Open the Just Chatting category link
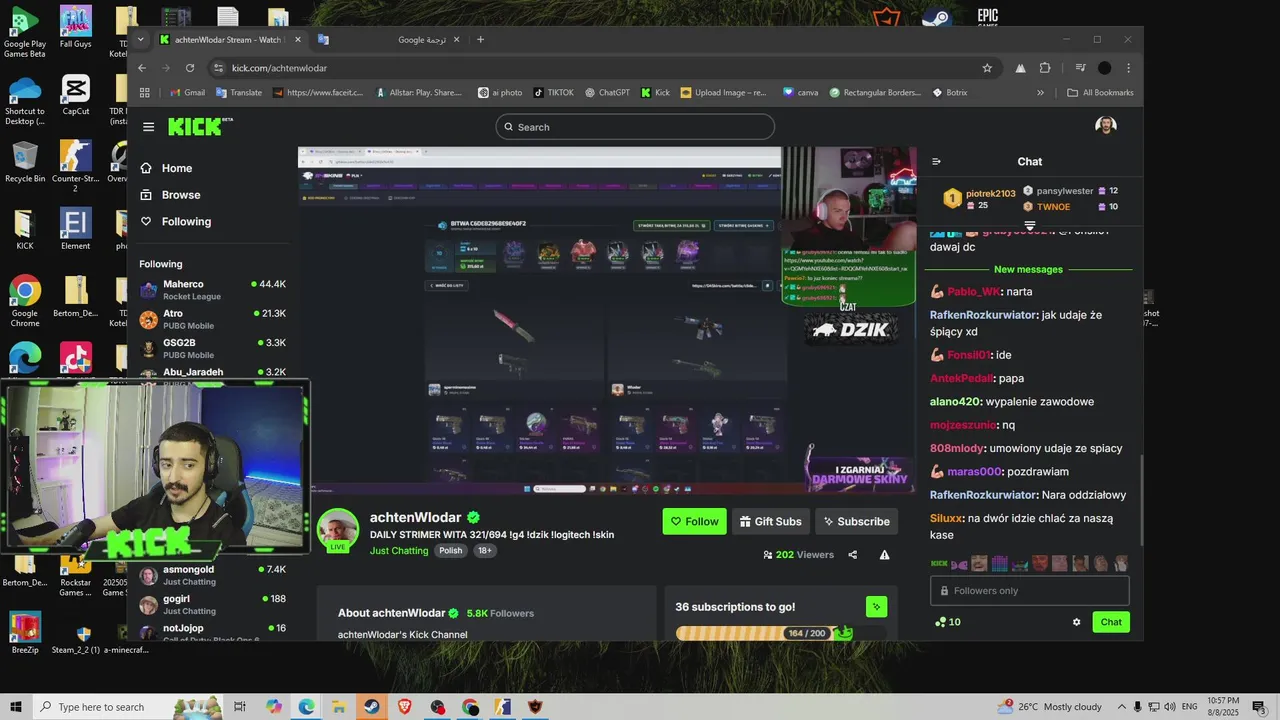The width and height of the screenshot is (1280, 720). 399,550
